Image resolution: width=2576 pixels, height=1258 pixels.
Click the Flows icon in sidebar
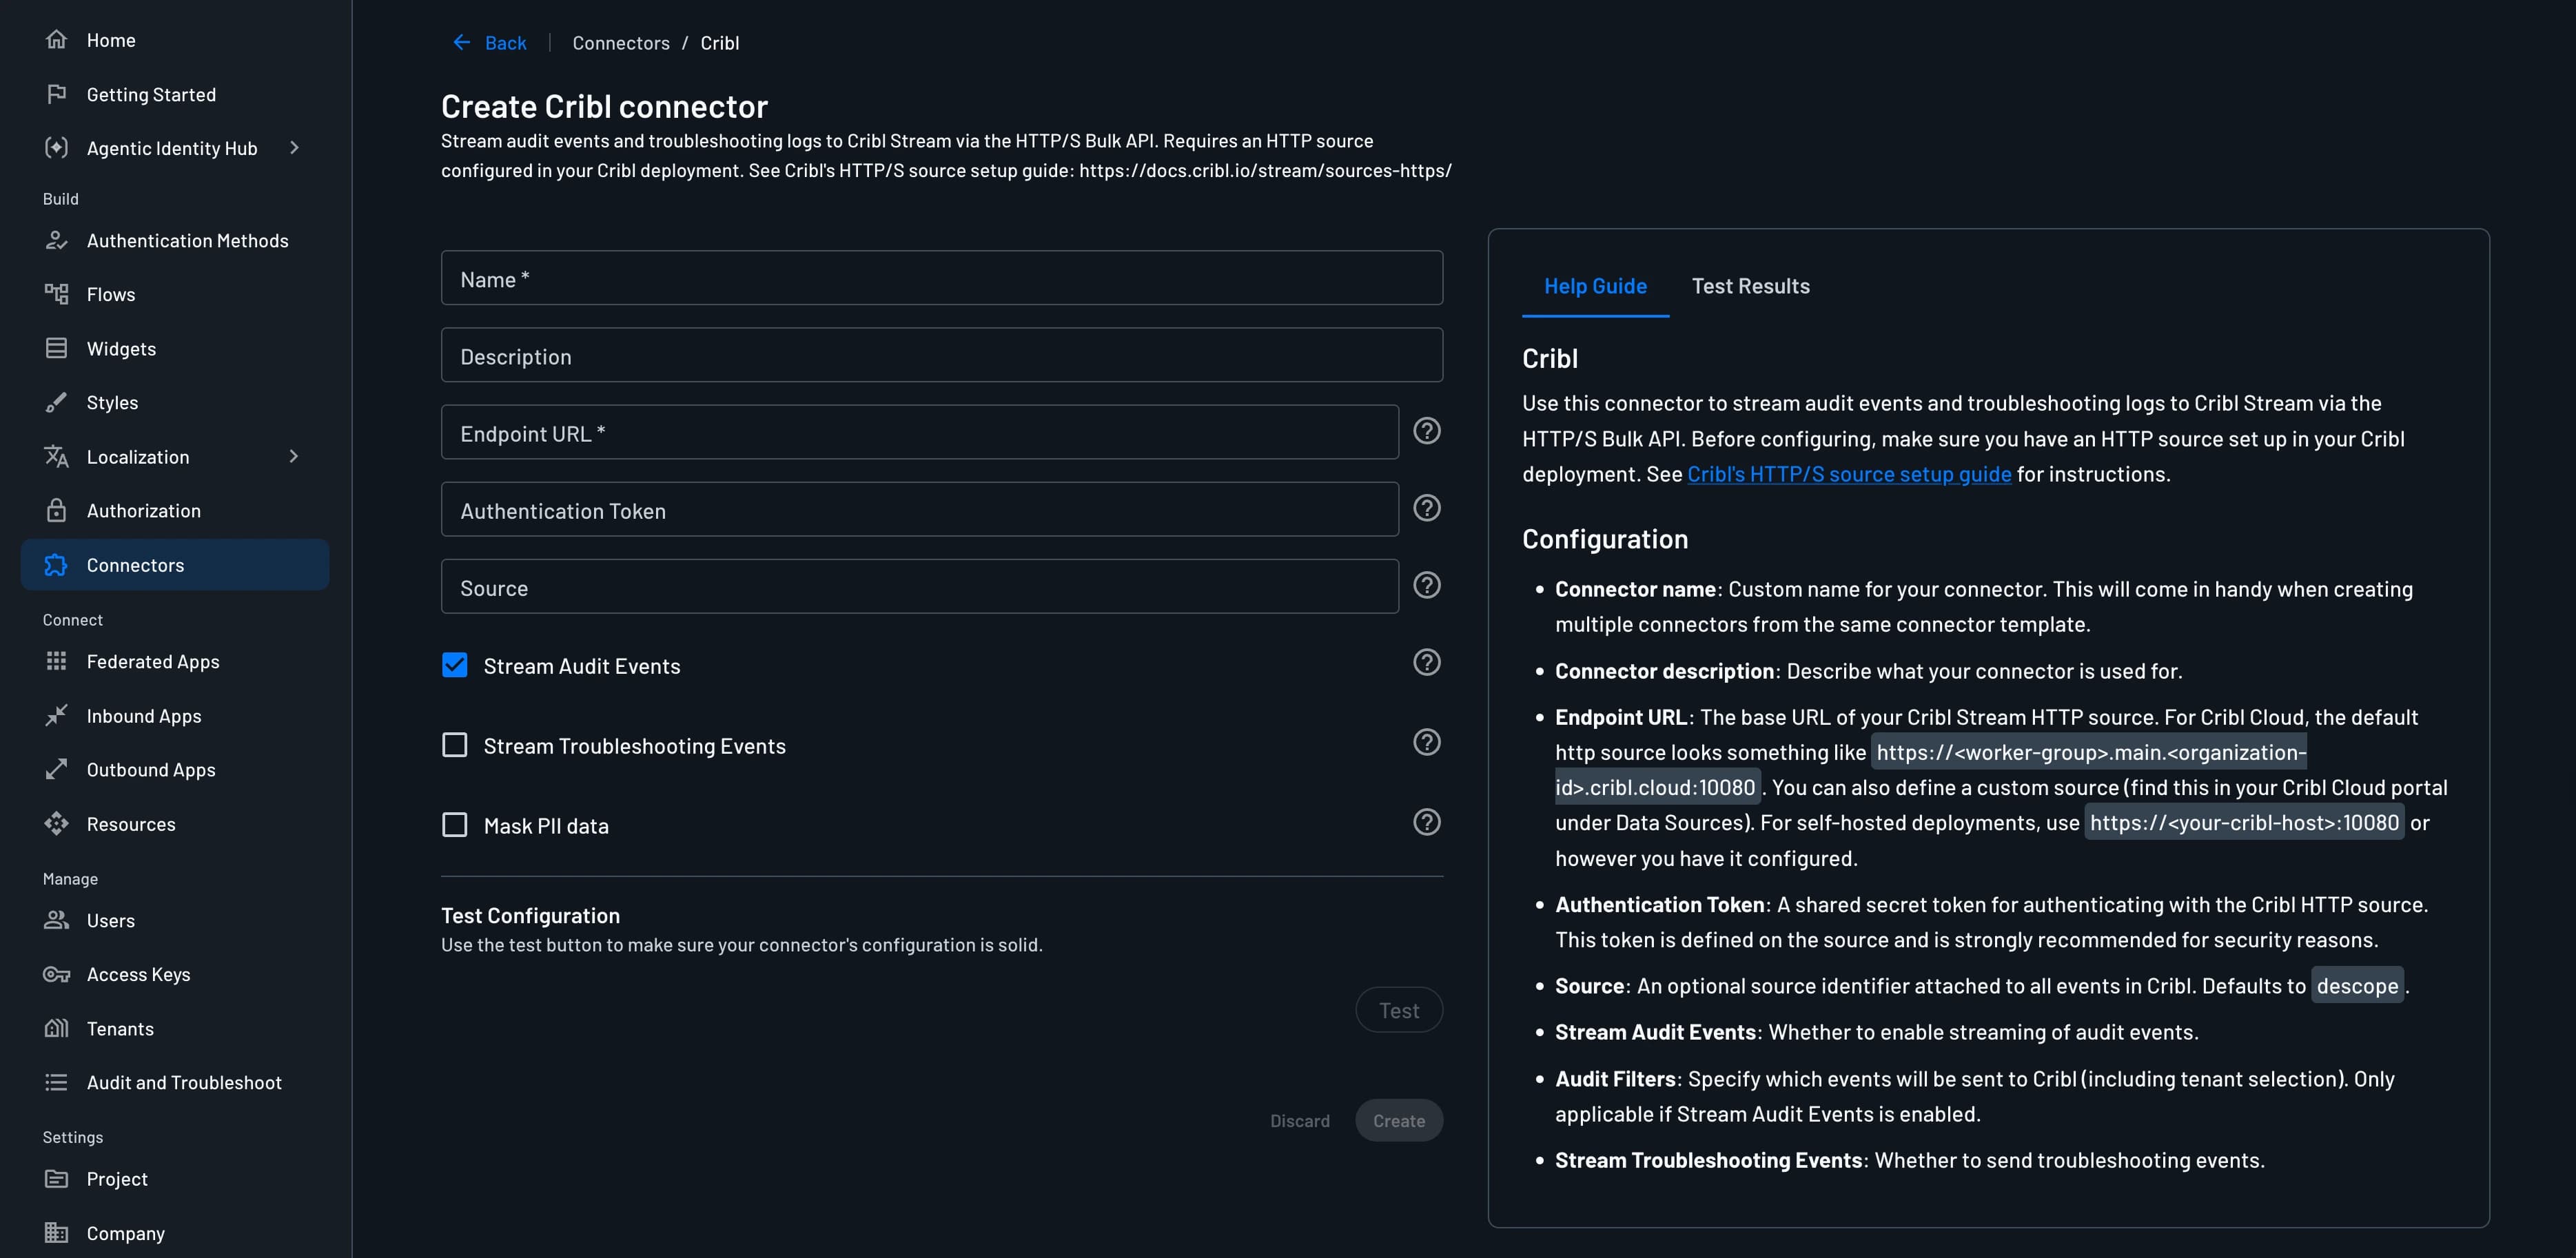click(x=56, y=294)
